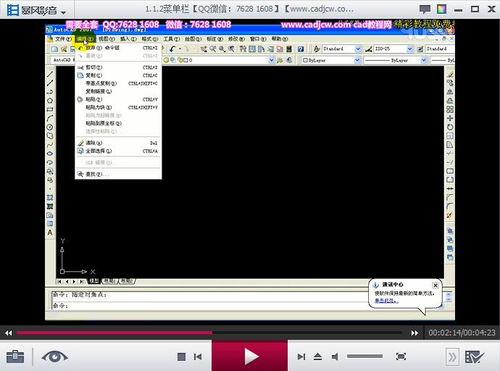
Task: Stop the video playback
Action: tap(181, 357)
